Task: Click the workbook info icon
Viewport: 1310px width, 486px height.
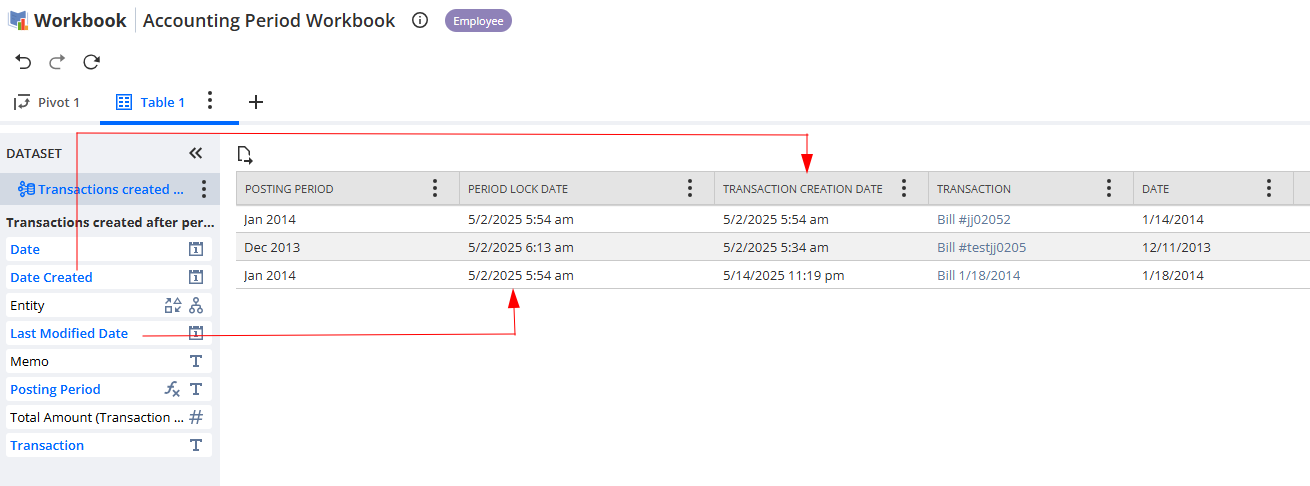Action: click(420, 20)
